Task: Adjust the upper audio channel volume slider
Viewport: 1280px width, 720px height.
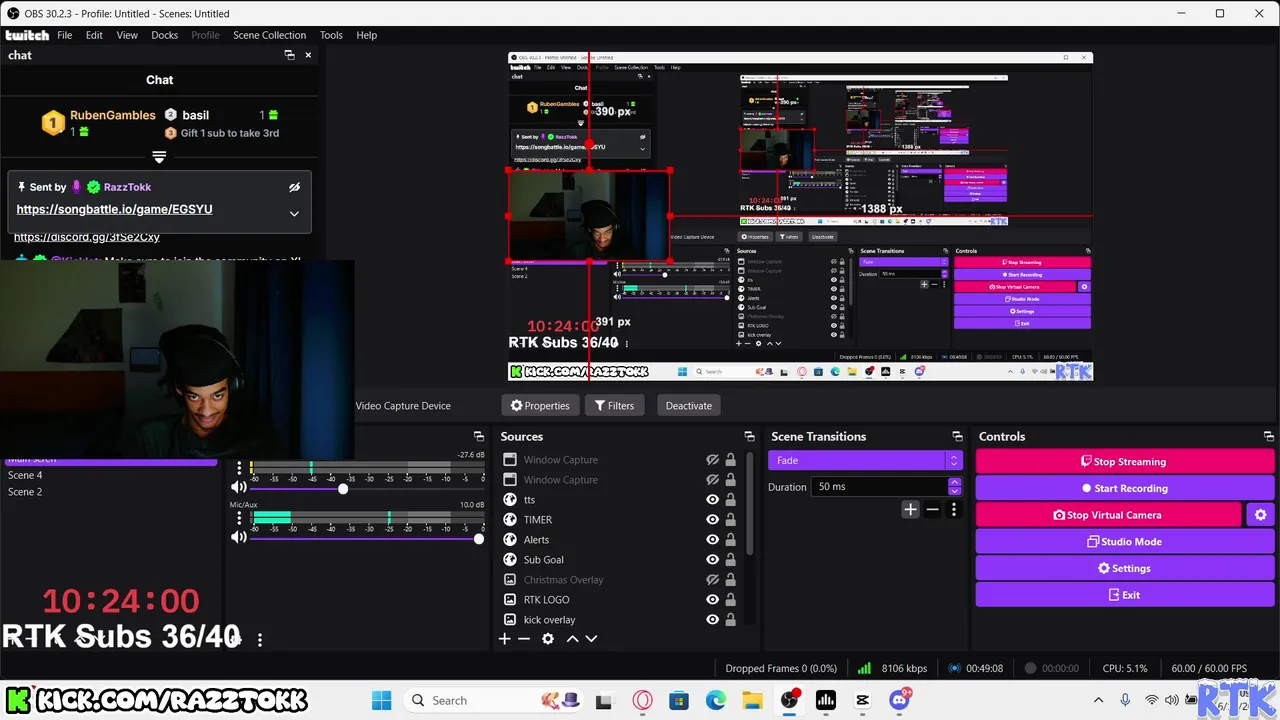Action: (x=343, y=488)
